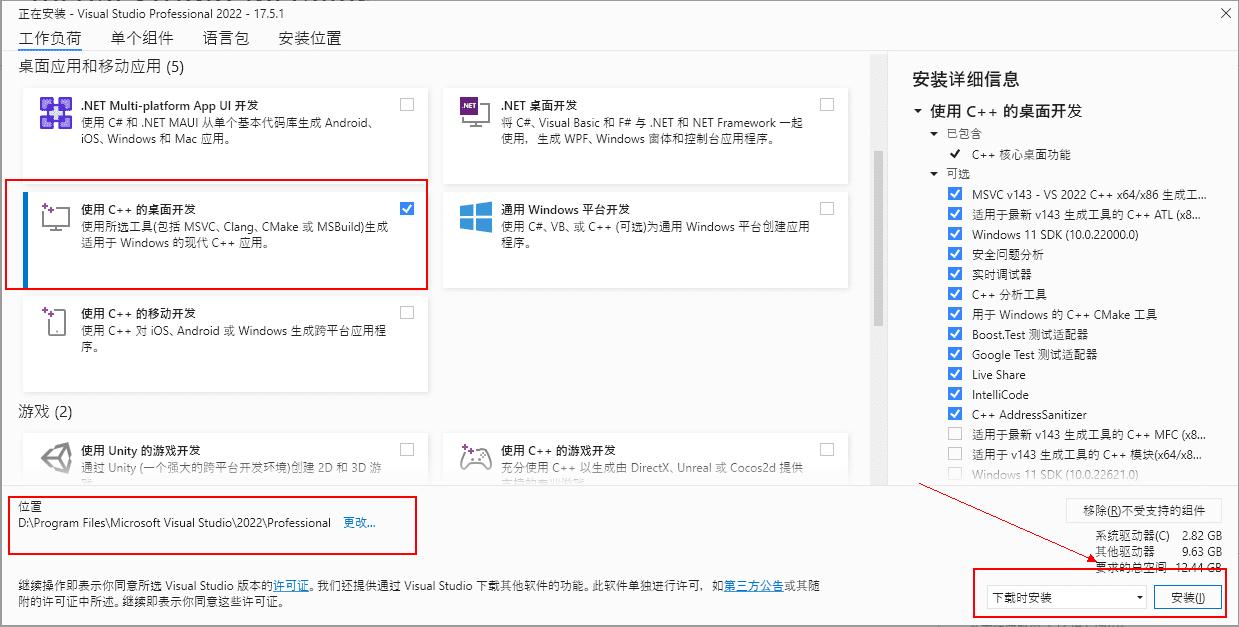Collapse the 已包含 section

point(934,133)
